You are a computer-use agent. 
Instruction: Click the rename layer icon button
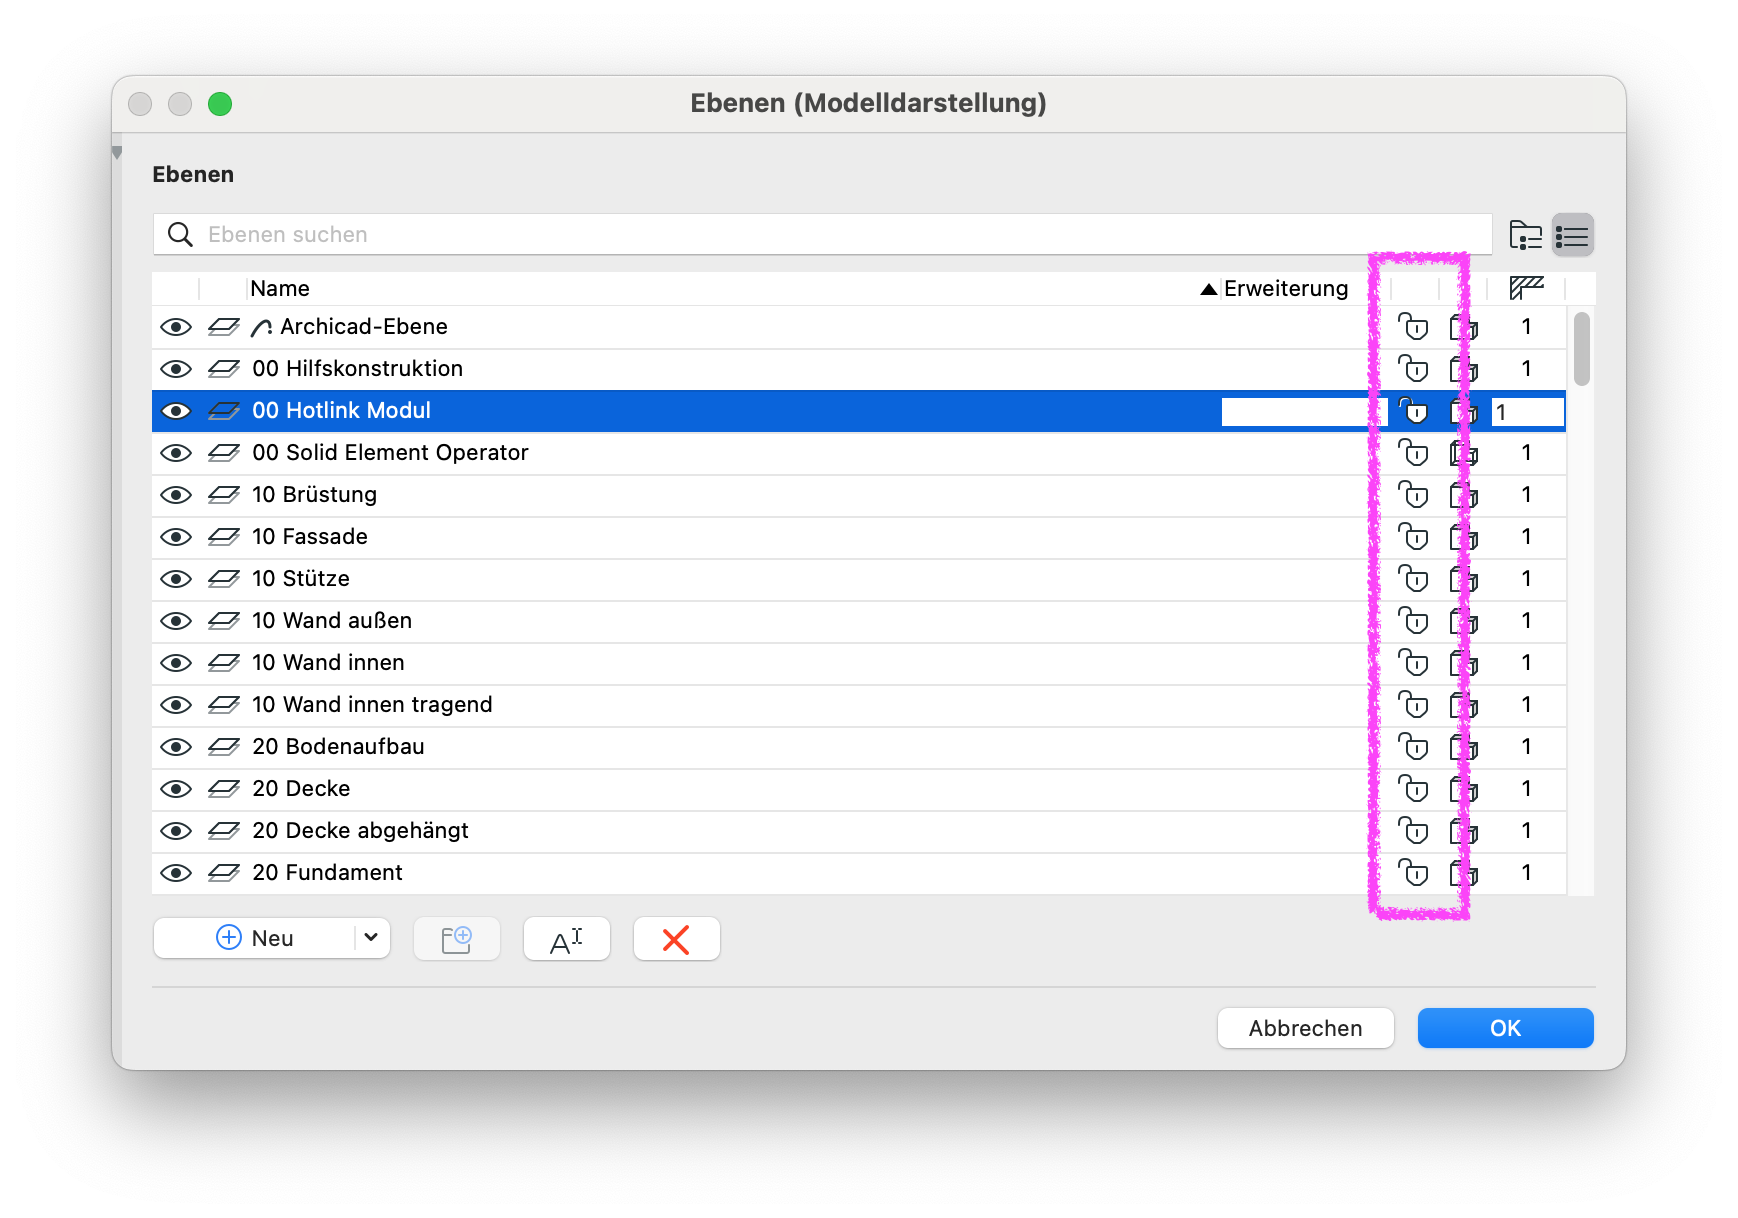[567, 939]
